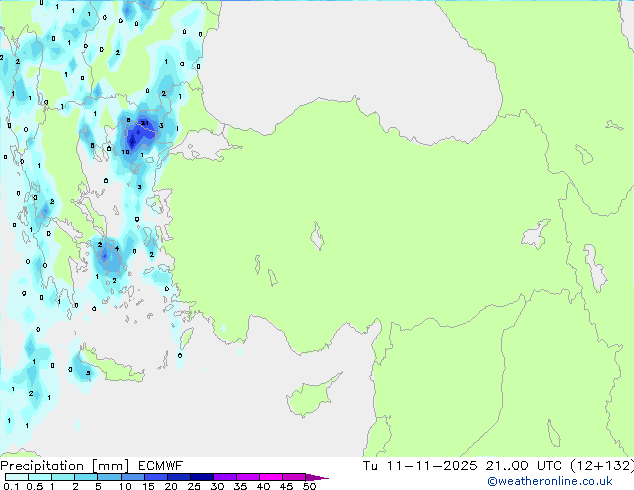Image resolution: width=634 pixels, height=490 pixels.
Task: Click the date 'Tu 11-11-2025'
Action: pyautogui.click(x=420, y=466)
